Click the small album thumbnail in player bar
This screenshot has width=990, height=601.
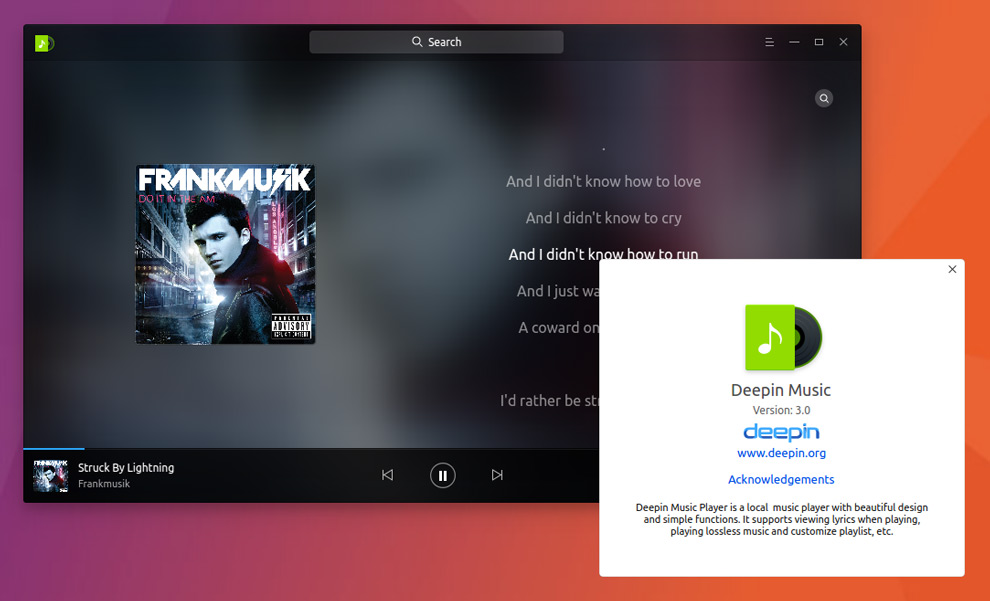coord(51,476)
